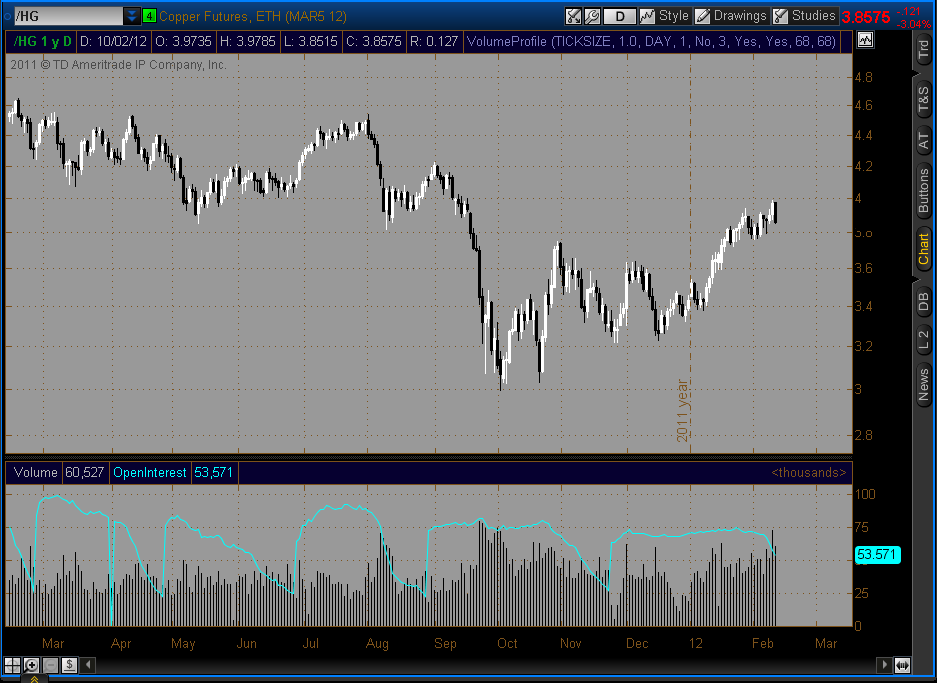This screenshot has height=683, width=937.
Task: Expand the /HG symbol dropdown arrow
Action: [132, 16]
